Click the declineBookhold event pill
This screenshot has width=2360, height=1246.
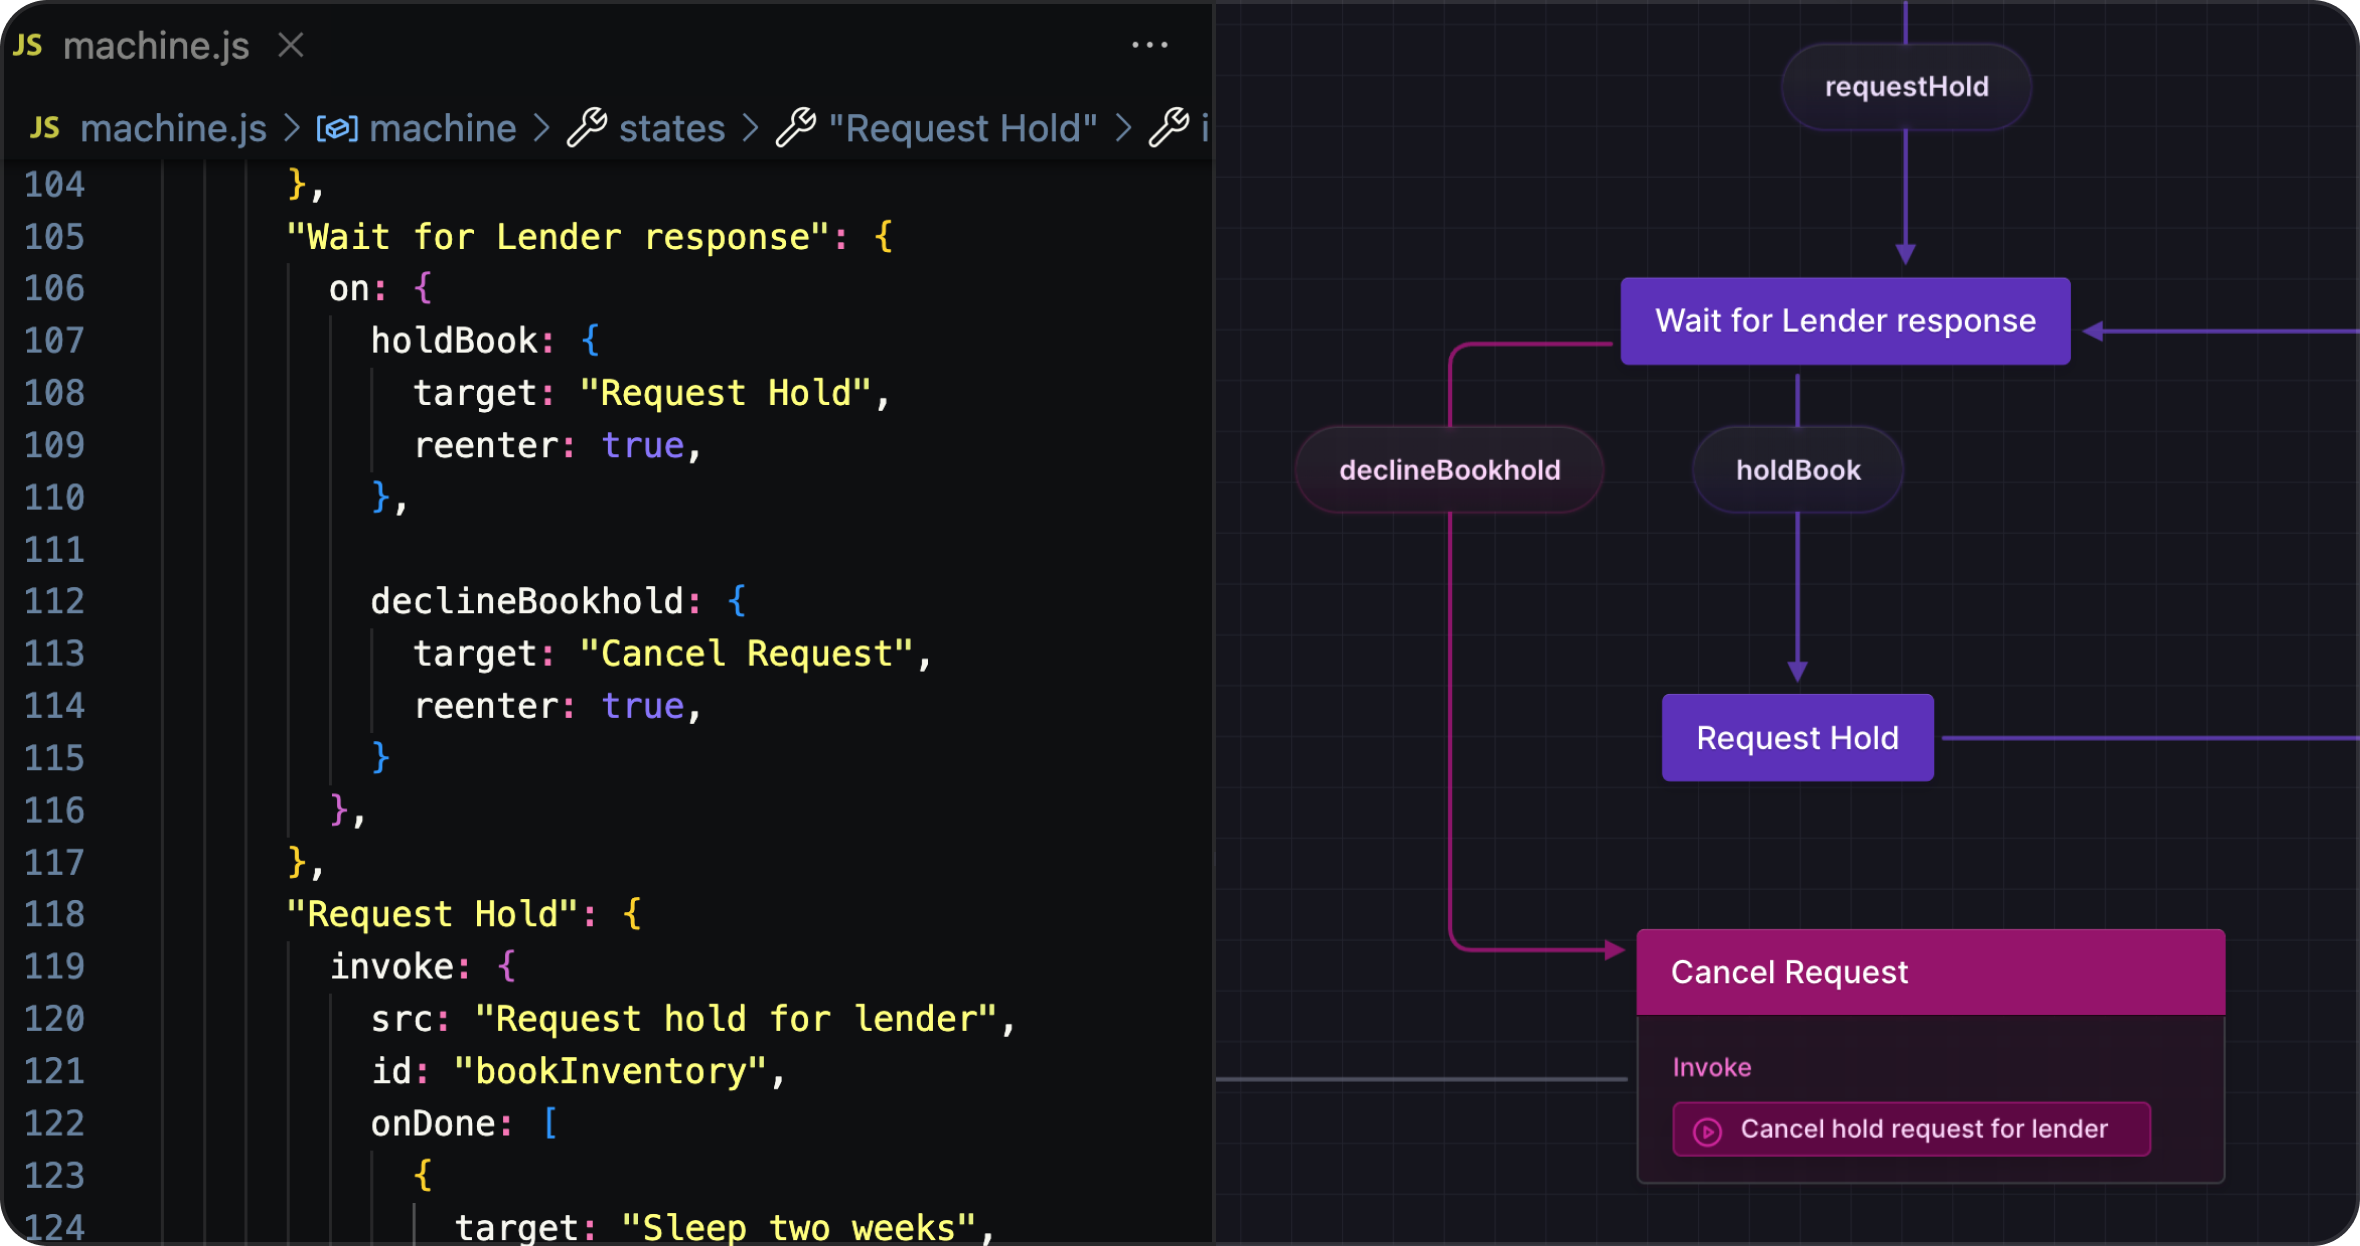(1449, 469)
